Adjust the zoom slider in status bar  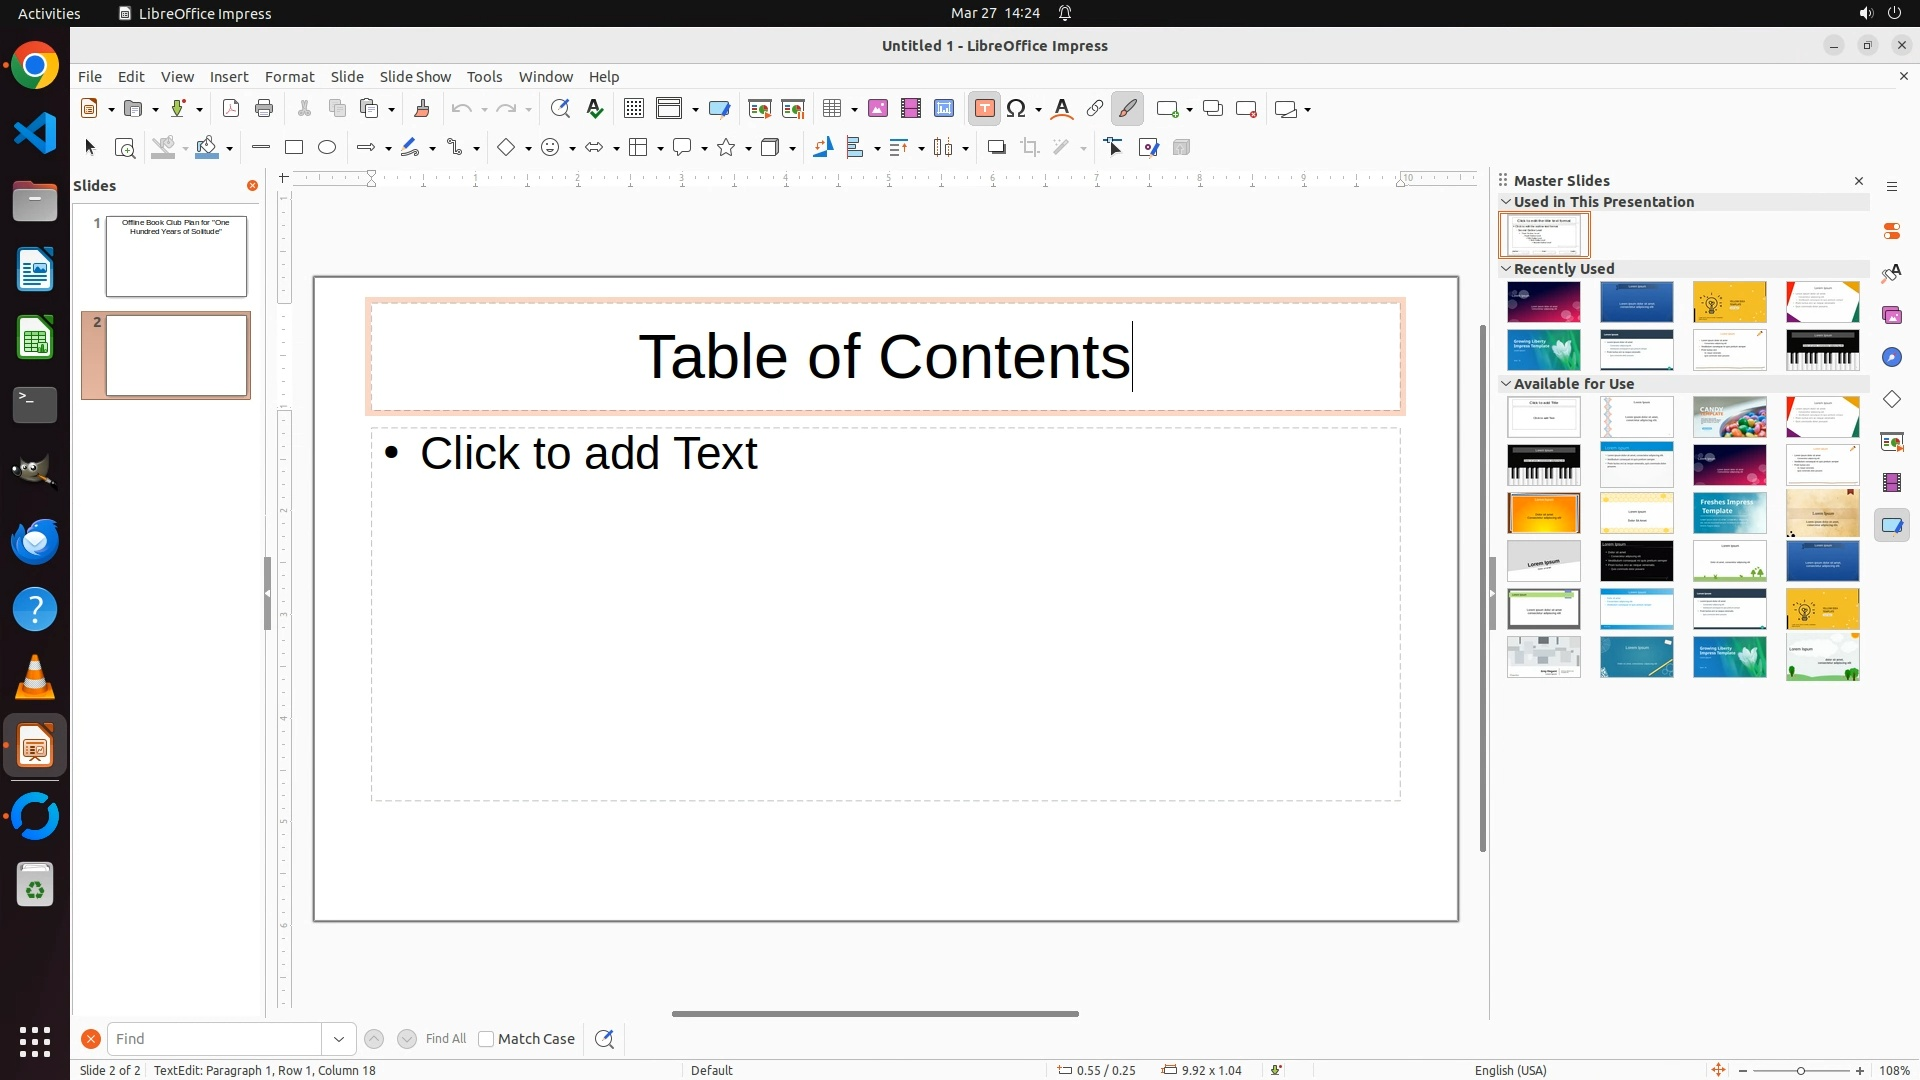pos(1801,1071)
